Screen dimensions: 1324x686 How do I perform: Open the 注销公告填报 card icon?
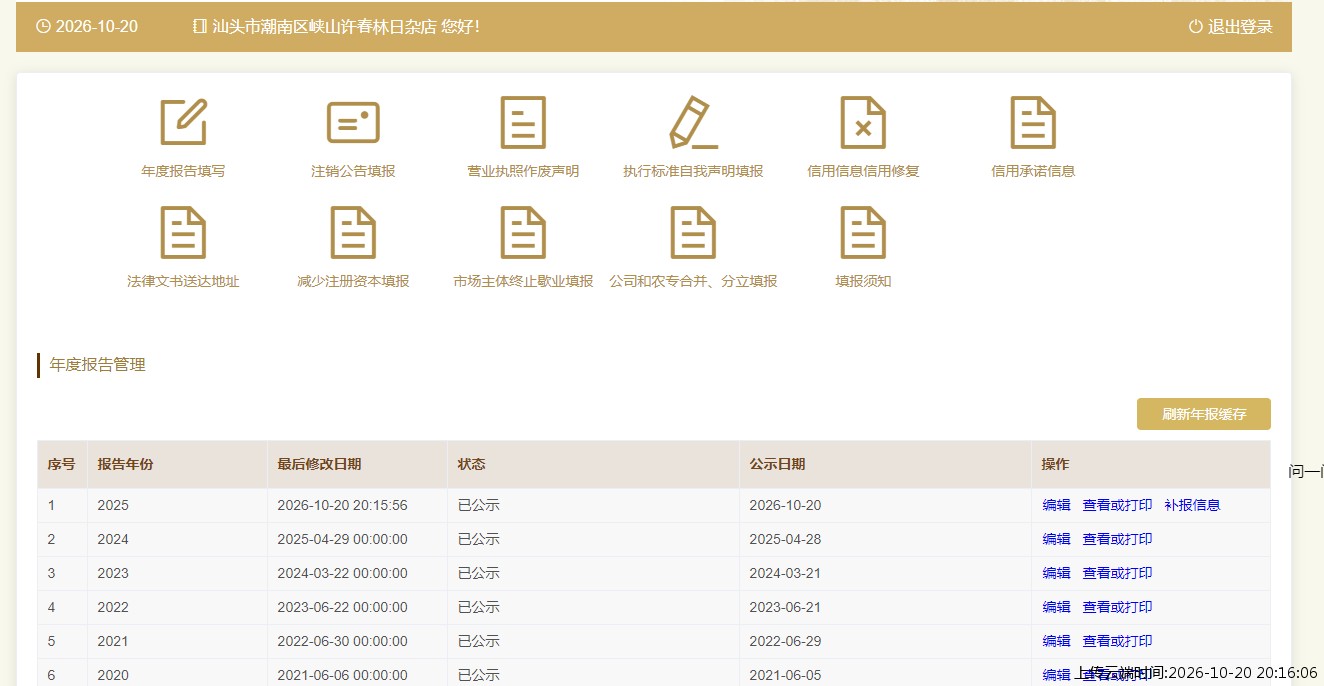tap(353, 122)
